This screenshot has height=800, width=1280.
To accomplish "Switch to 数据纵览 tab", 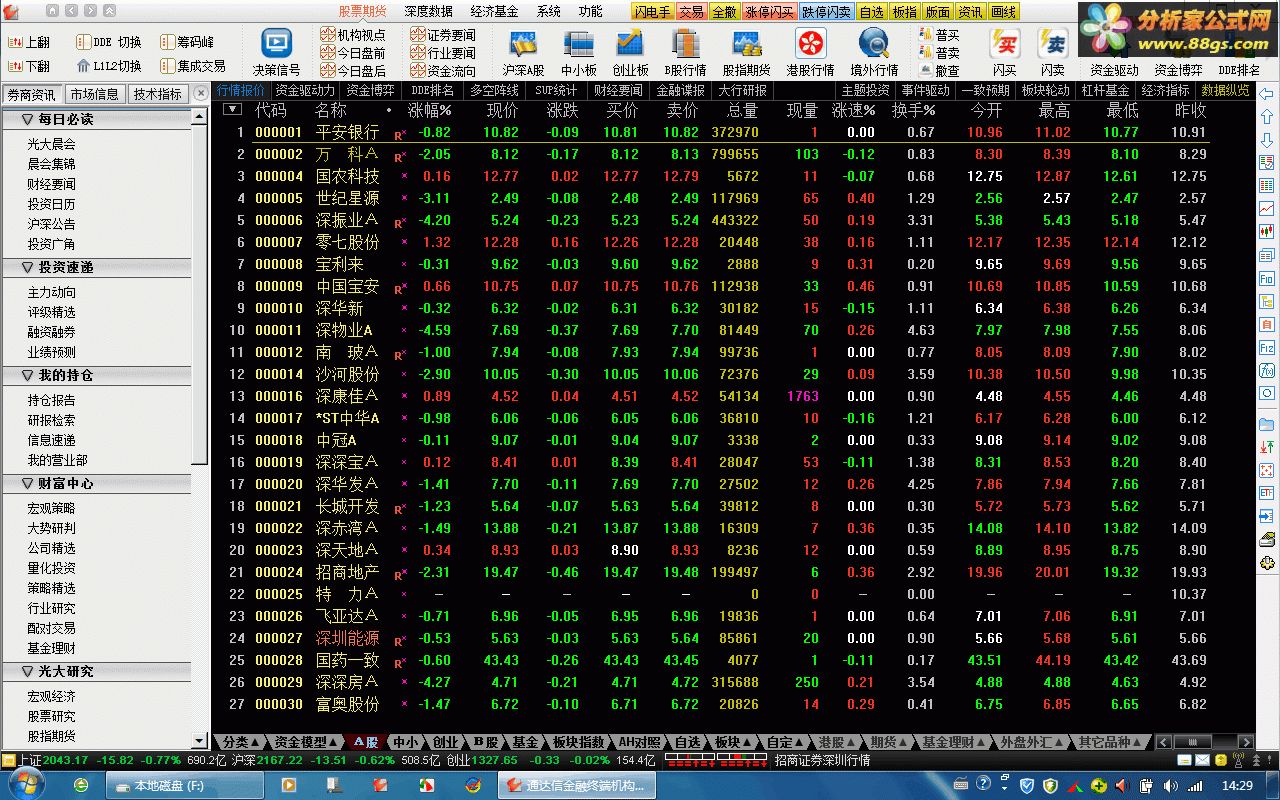I will [x=1226, y=90].
